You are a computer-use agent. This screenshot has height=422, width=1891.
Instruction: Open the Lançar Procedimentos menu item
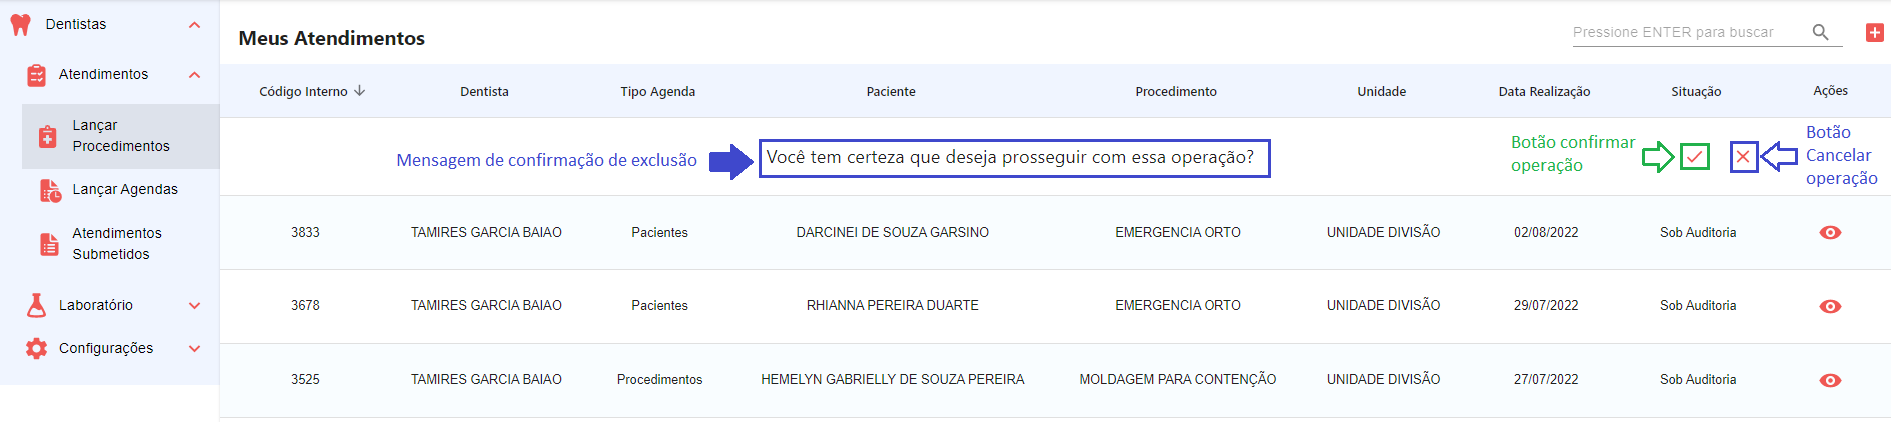click(x=121, y=136)
